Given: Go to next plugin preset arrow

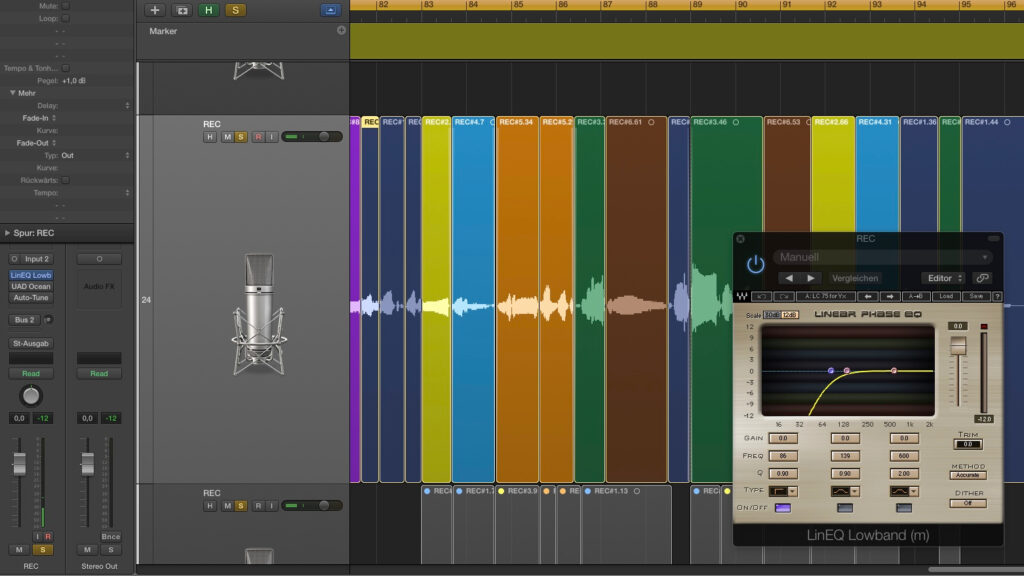Looking at the screenshot, I should [x=810, y=278].
